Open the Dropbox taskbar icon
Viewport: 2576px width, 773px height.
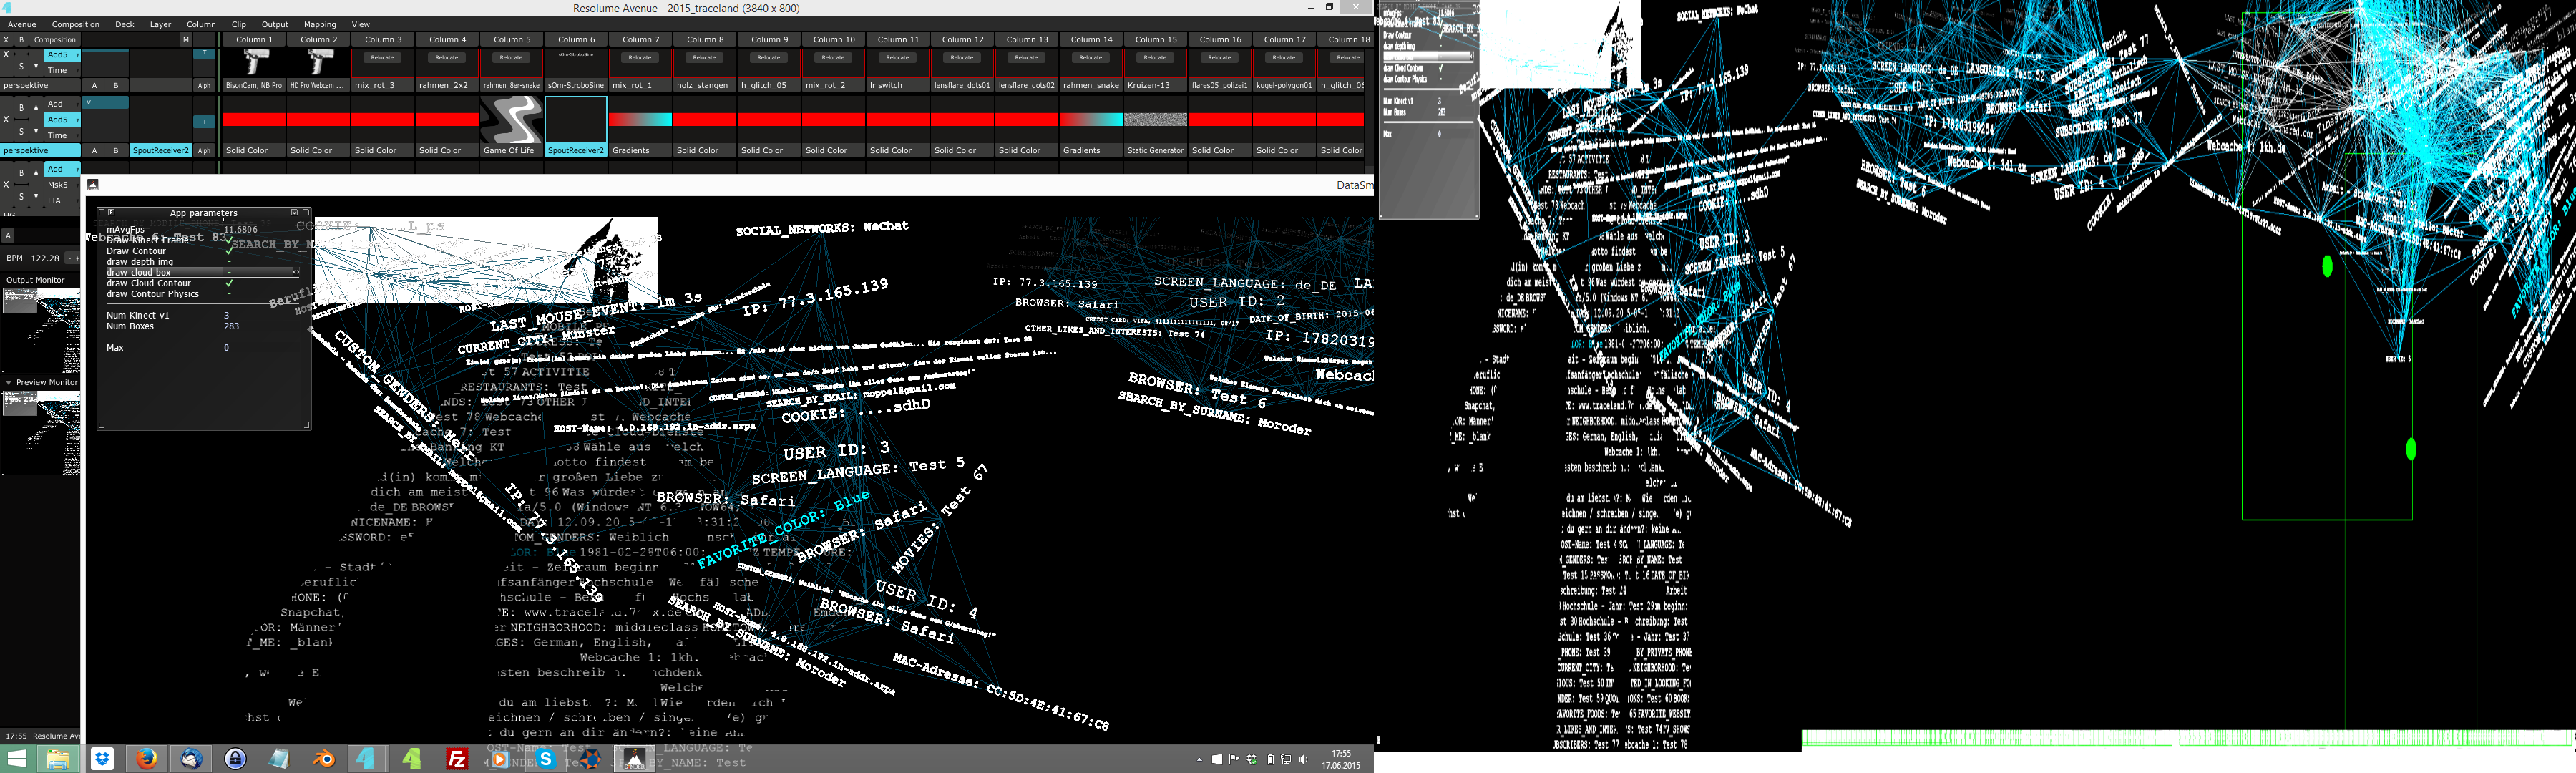coord(102,759)
